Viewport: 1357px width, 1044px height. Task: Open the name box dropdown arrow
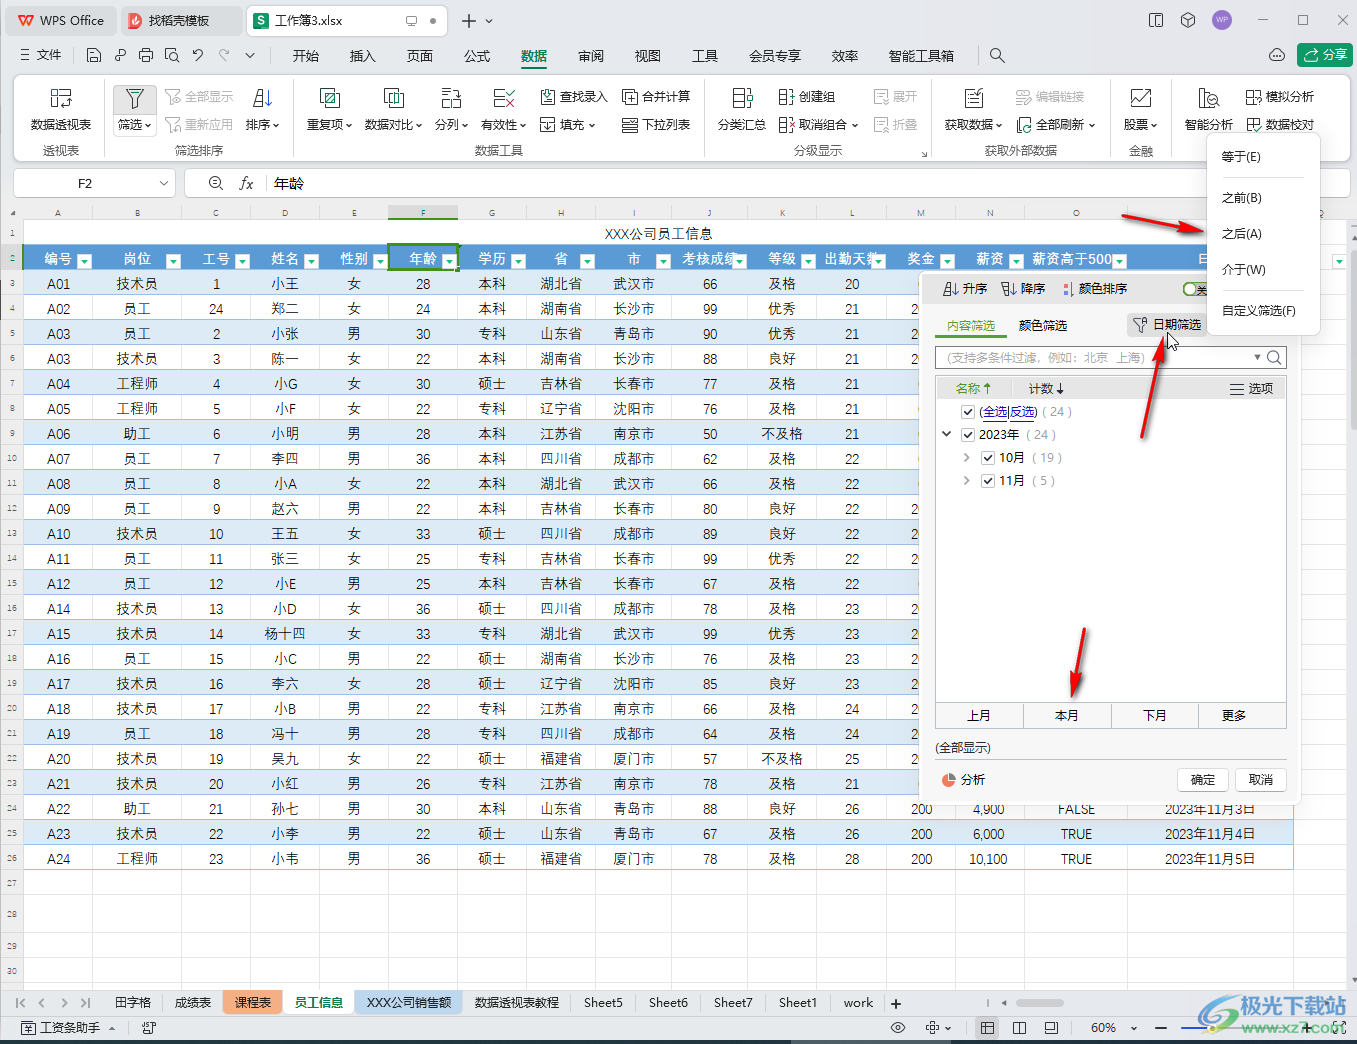[x=164, y=183]
